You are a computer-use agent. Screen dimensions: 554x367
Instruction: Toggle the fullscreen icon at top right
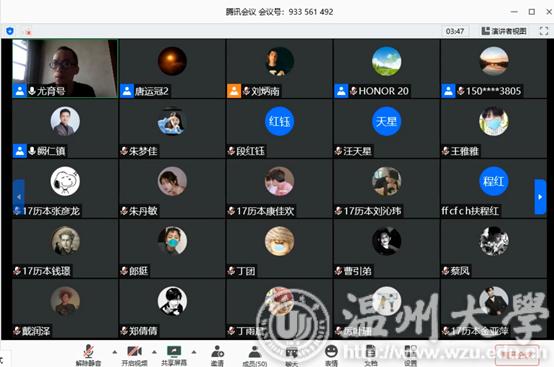pyautogui.click(x=544, y=31)
